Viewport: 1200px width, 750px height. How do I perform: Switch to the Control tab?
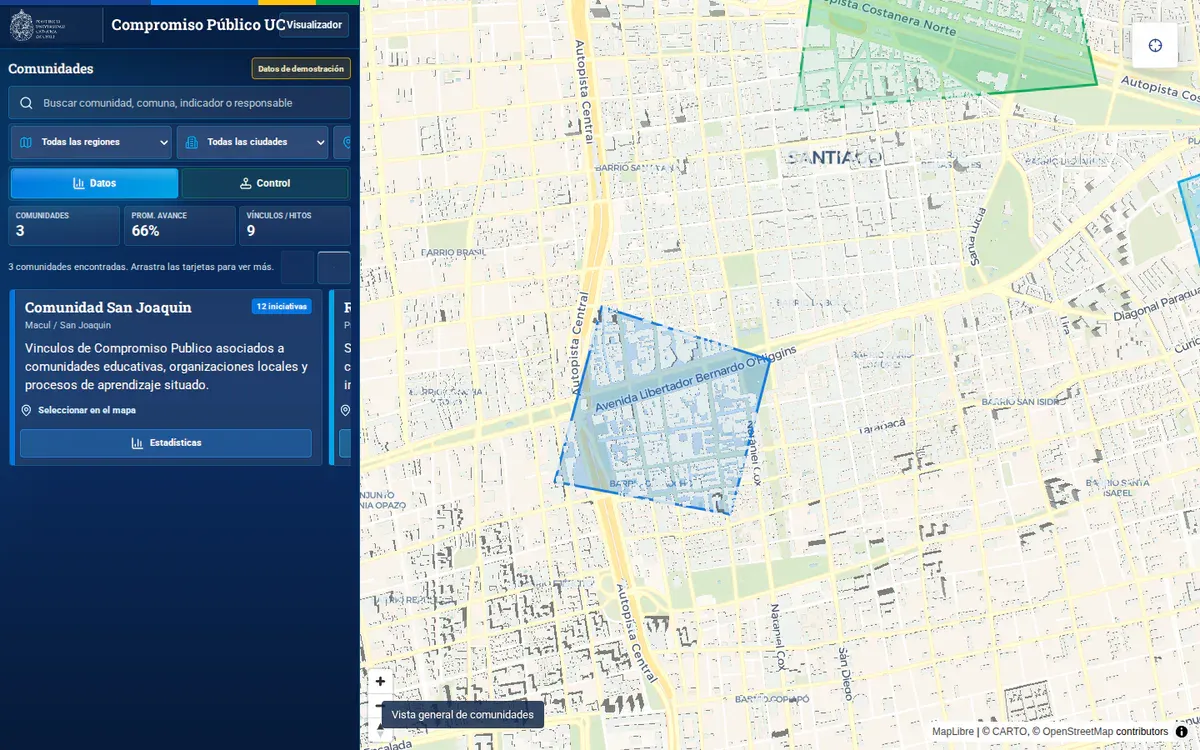(x=265, y=183)
